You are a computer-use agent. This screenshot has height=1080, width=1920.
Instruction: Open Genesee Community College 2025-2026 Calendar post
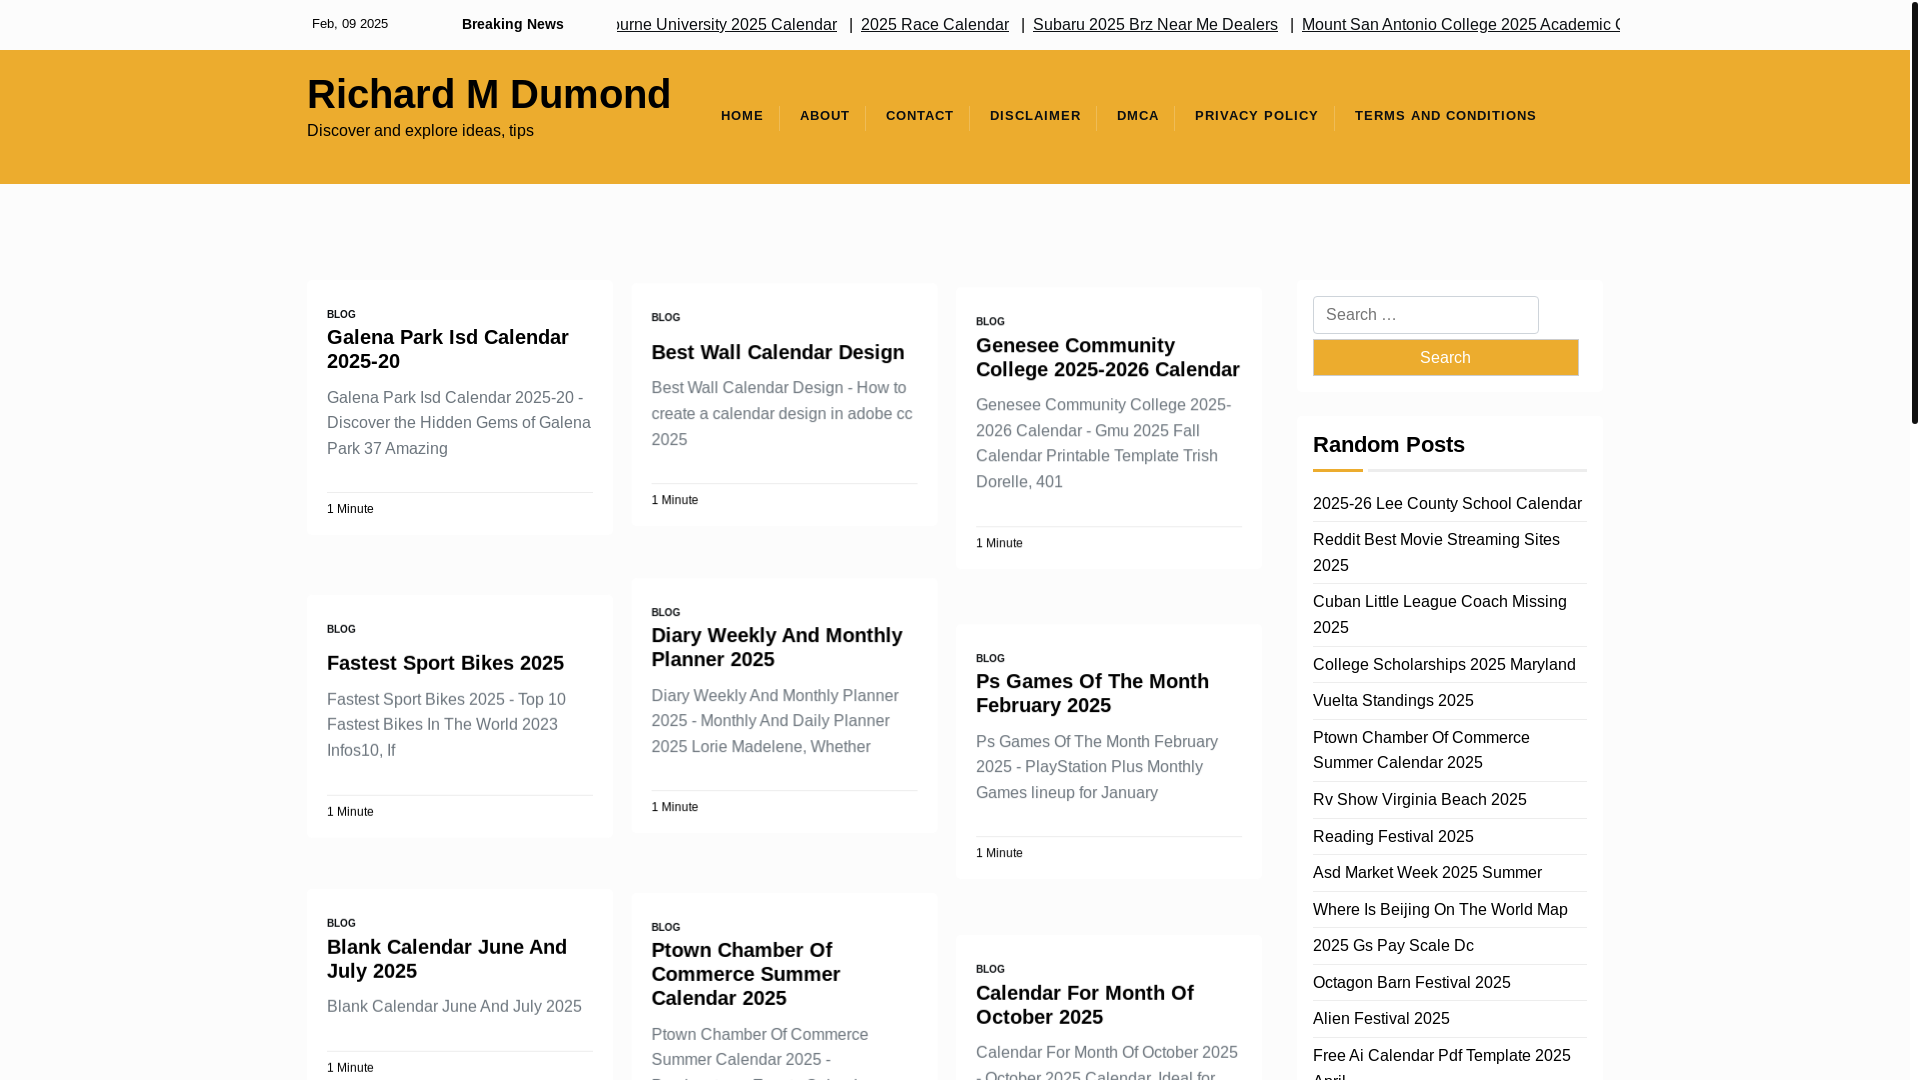coord(1108,357)
